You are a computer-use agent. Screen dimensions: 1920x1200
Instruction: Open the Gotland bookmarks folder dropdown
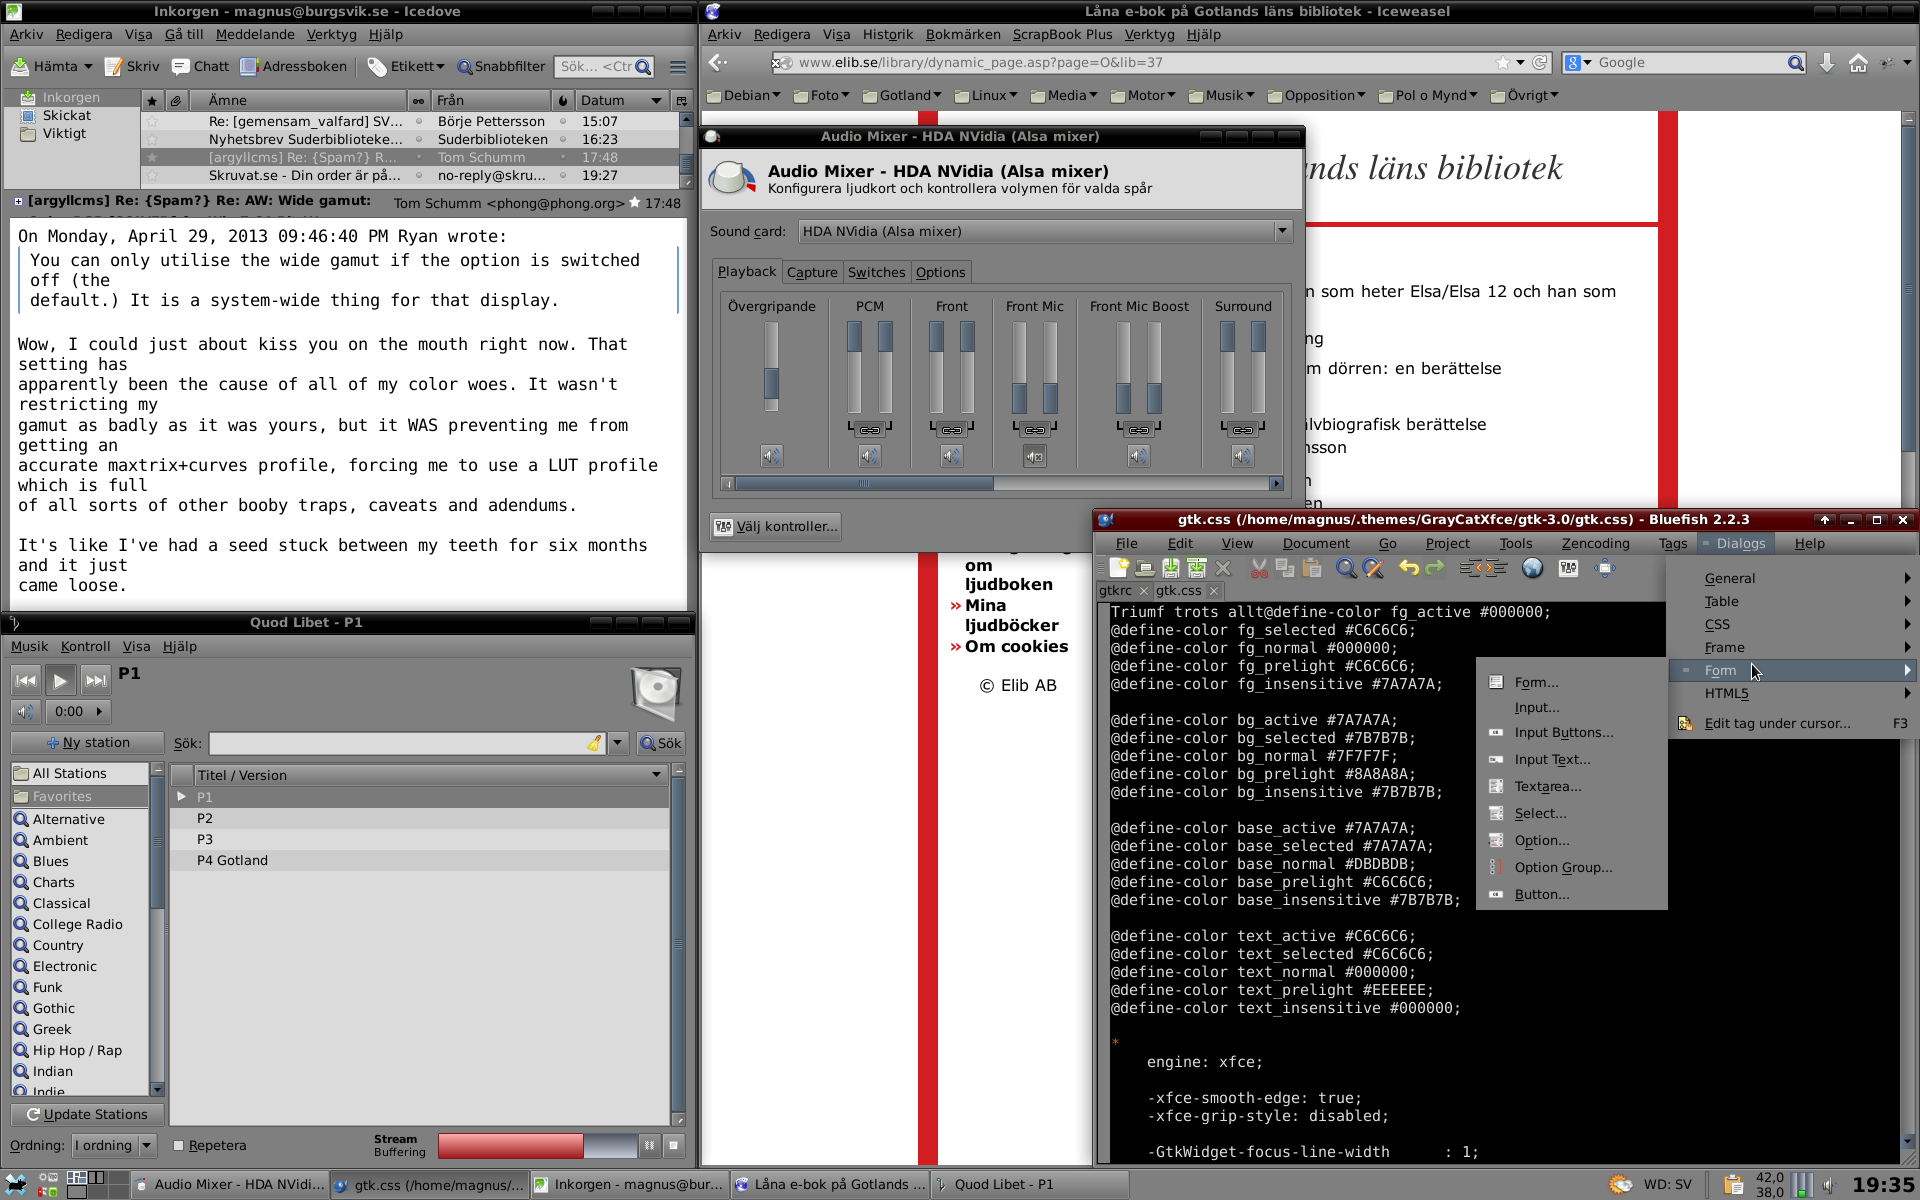tap(902, 96)
